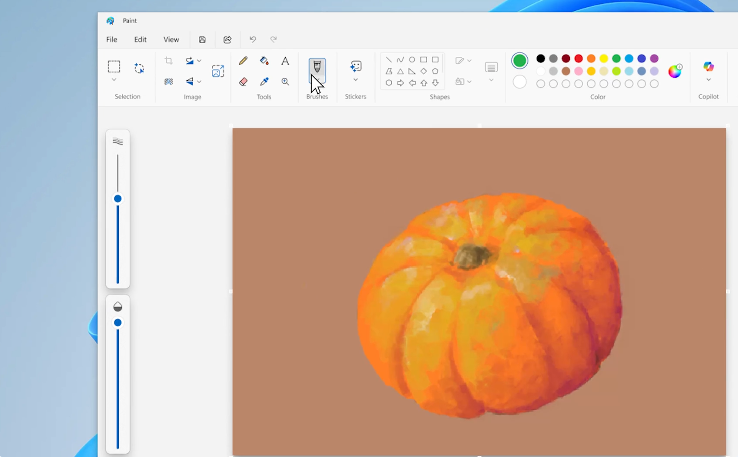Open the File menu
This screenshot has width=738, height=457.
112,40
